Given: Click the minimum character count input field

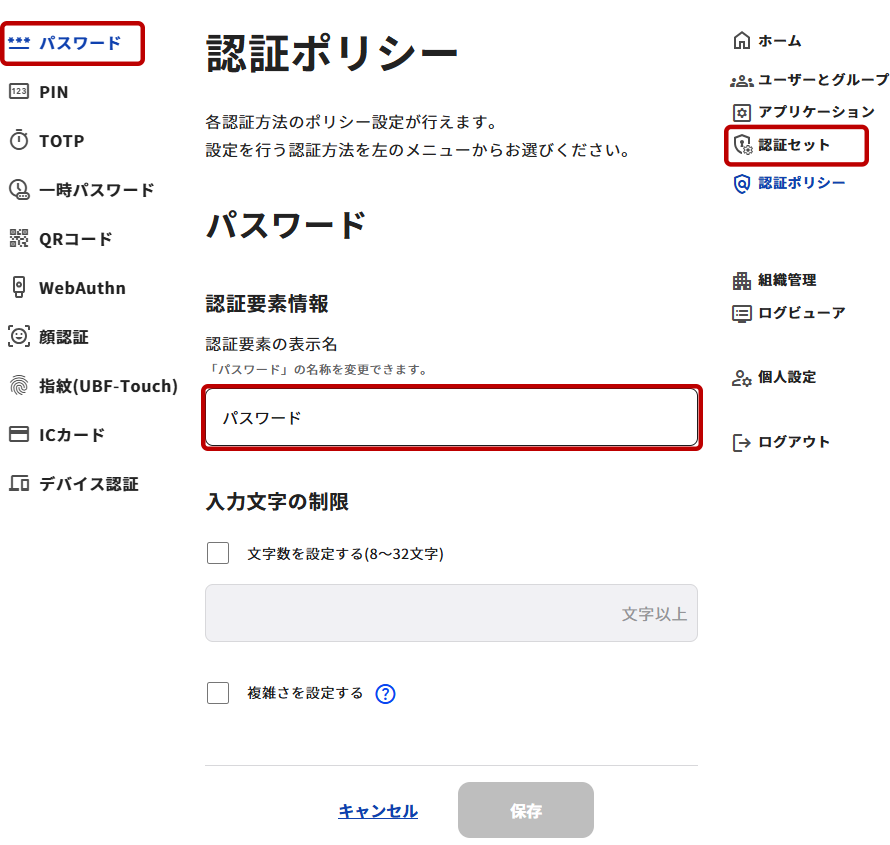Looking at the screenshot, I should pyautogui.click(x=451, y=613).
